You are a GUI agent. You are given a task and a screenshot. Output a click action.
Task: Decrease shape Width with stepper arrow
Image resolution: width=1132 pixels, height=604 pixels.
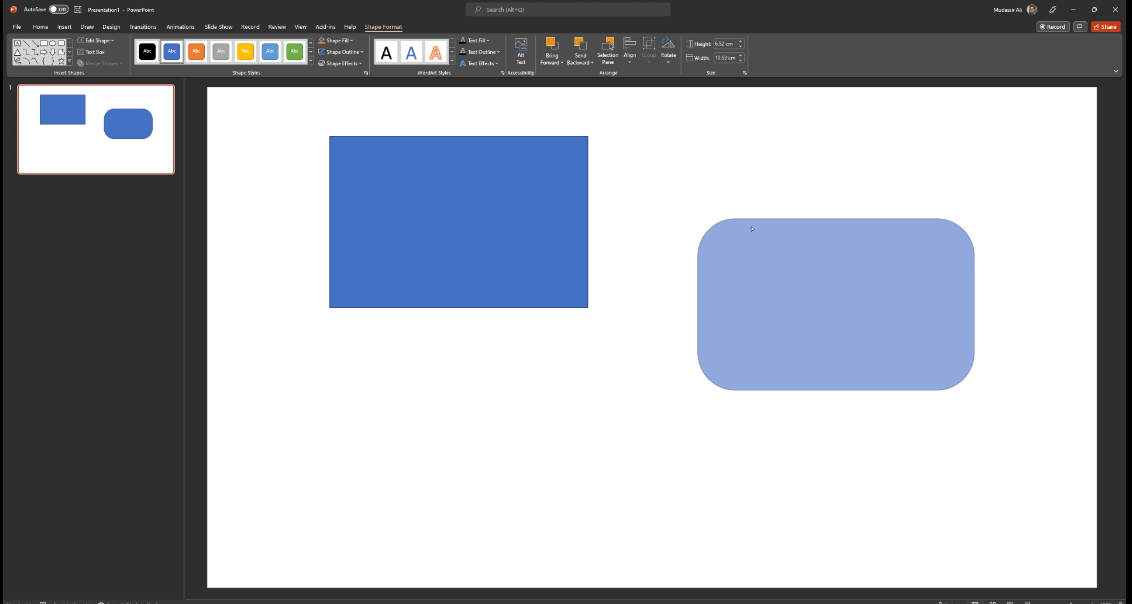(x=741, y=60)
